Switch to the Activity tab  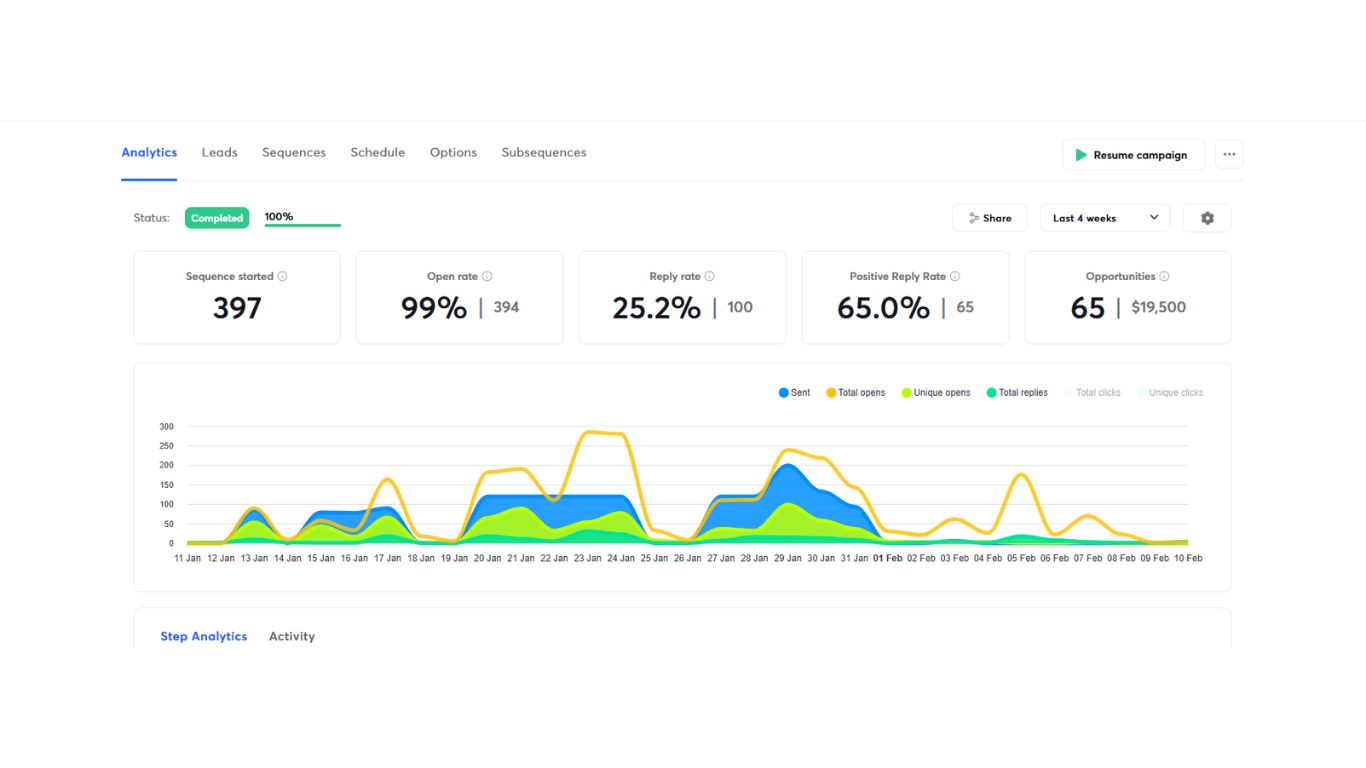pyautogui.click(x=292, y=637)
